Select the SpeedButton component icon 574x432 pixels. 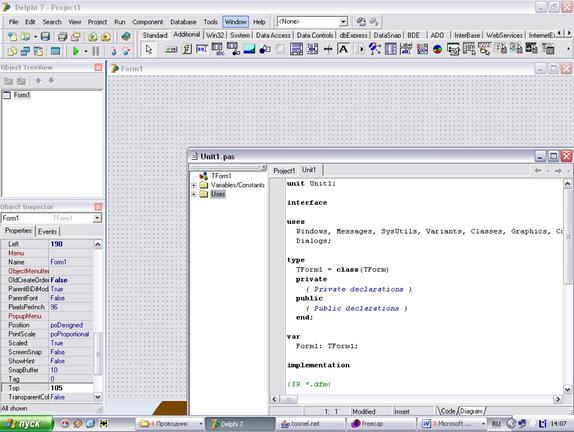coord(187,49)
